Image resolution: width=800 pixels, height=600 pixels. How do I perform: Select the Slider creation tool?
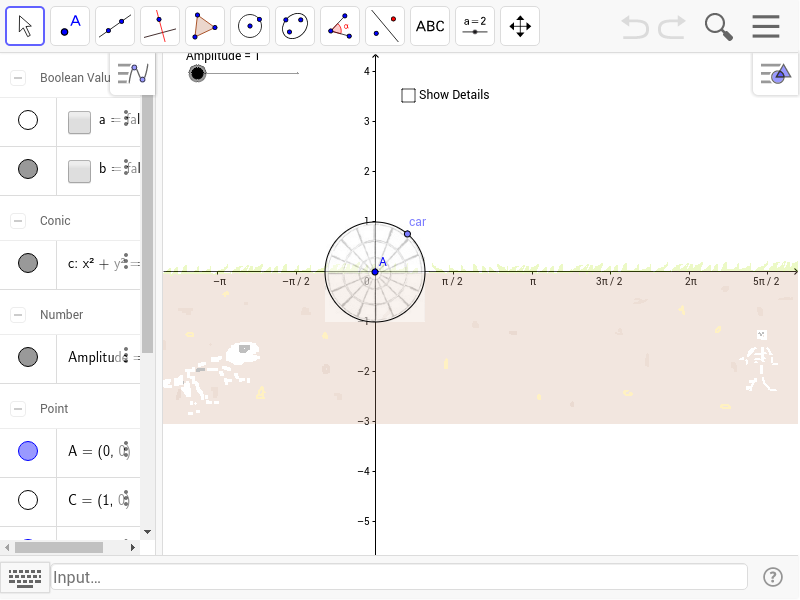[474, 25]
